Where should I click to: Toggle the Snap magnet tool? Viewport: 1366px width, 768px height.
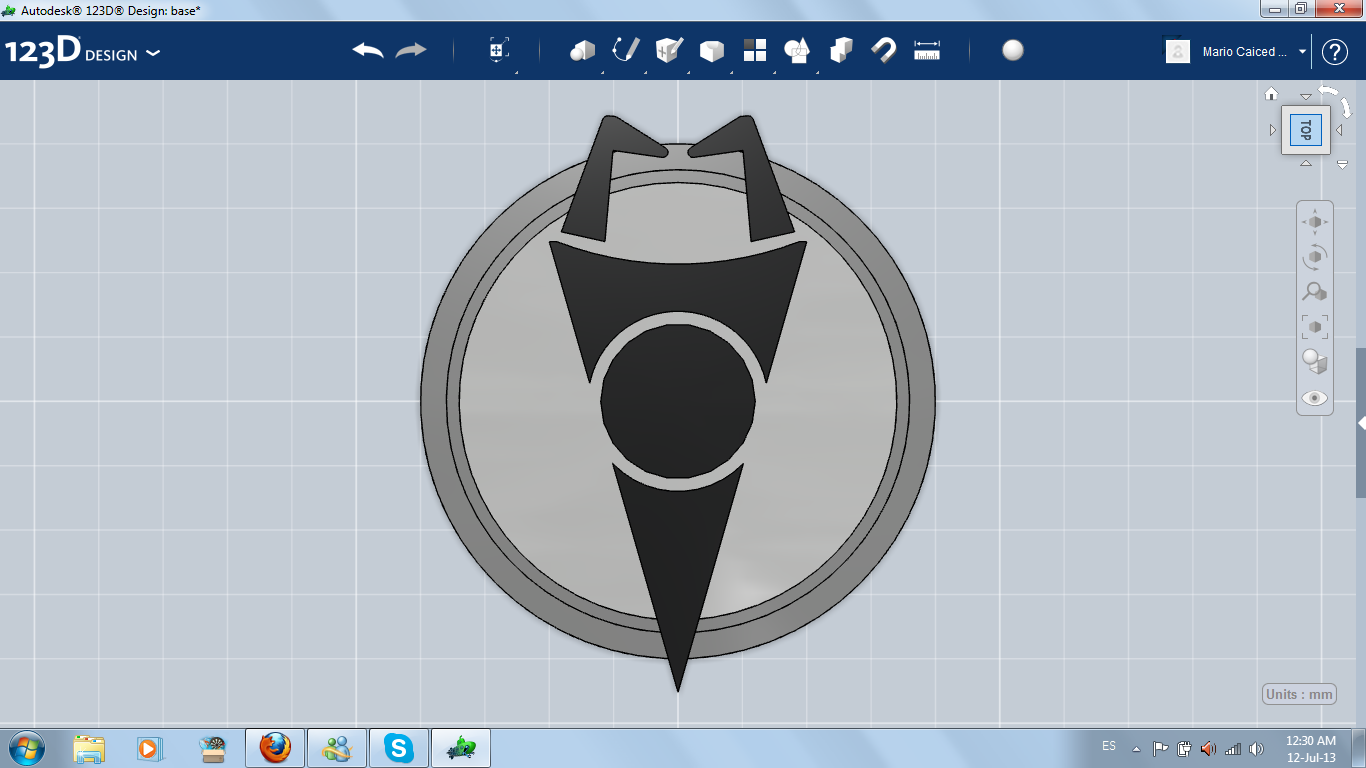pyautogui.click(x=884, y=50)
